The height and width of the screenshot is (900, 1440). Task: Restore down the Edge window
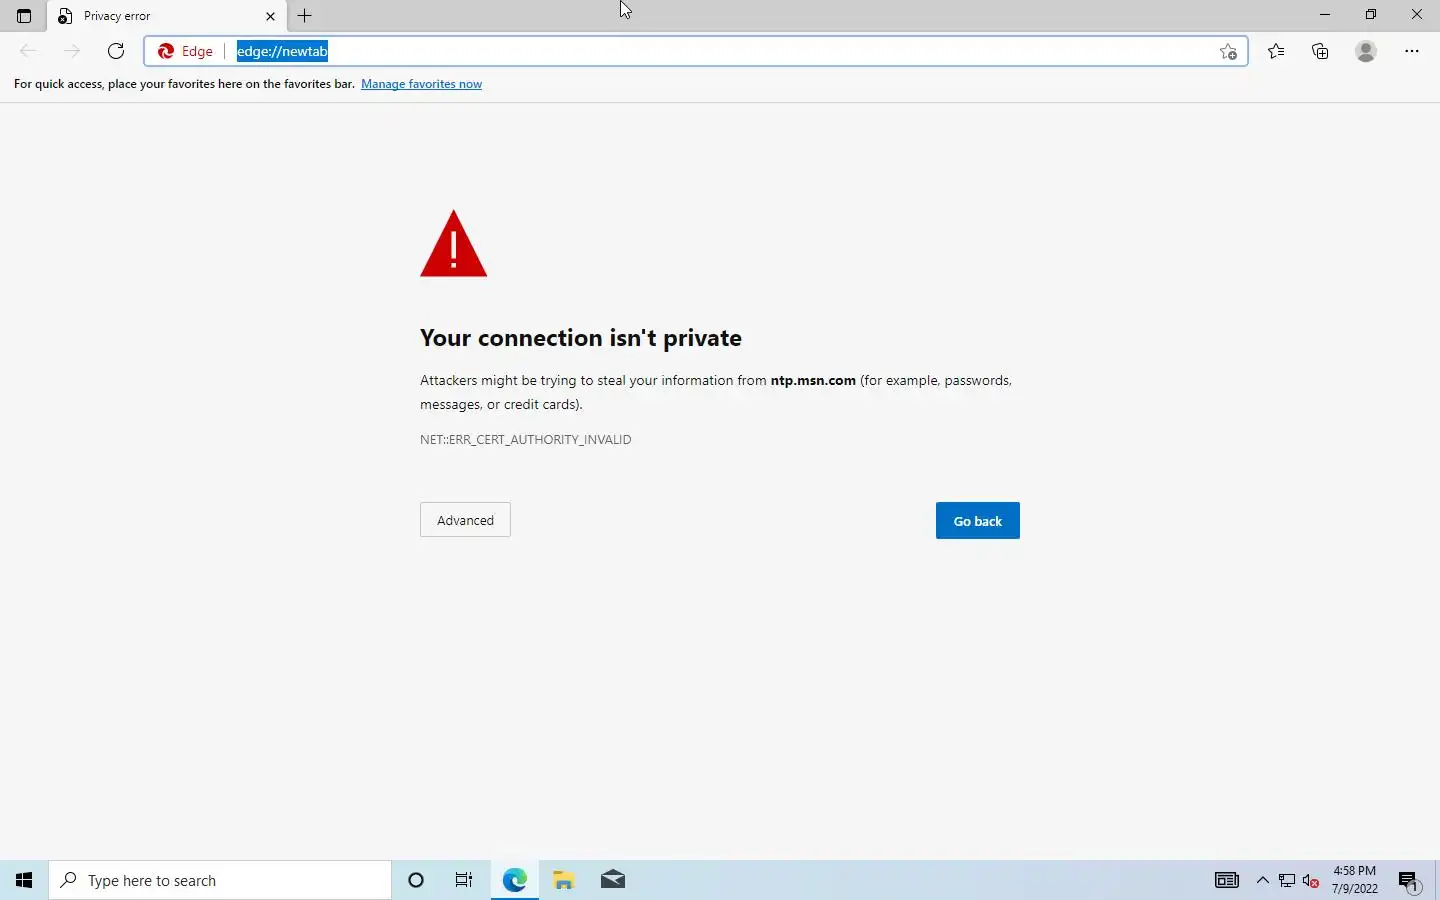click(1371, 15)
